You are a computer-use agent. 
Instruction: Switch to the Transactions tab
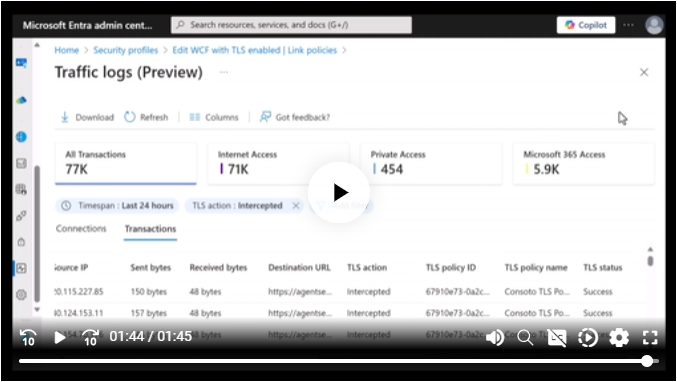[150, 229]
